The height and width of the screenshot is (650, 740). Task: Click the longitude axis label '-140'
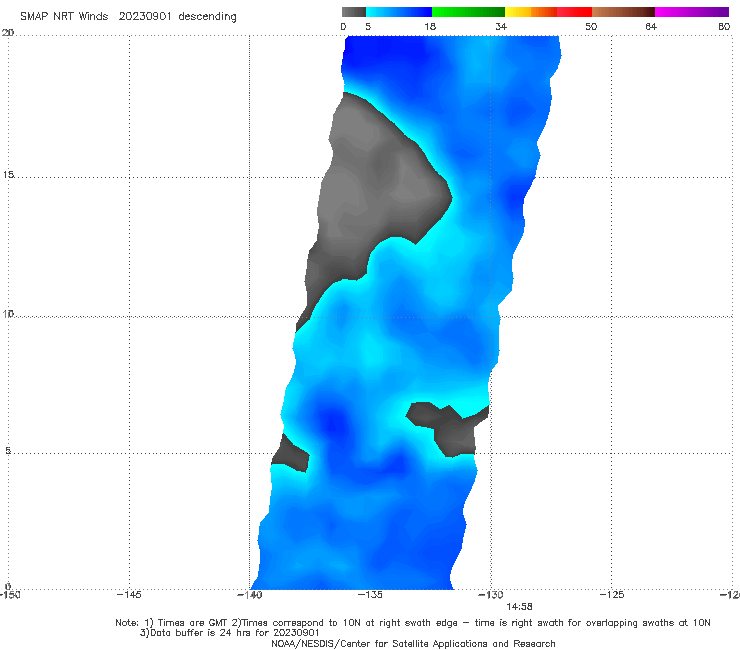[x=249, y=594]
